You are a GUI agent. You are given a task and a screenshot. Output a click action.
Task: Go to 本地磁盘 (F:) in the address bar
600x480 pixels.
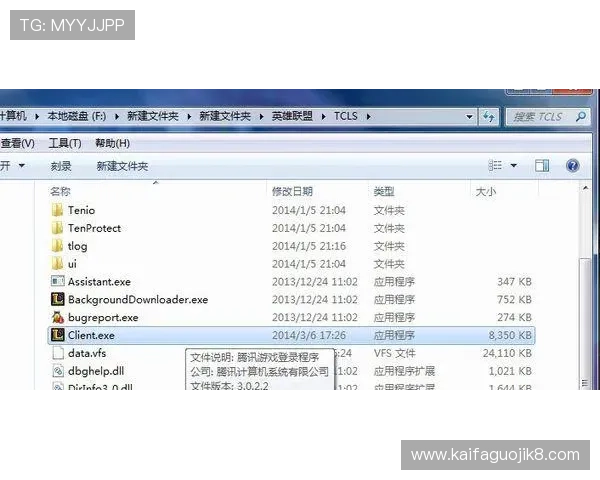[77, 116]
